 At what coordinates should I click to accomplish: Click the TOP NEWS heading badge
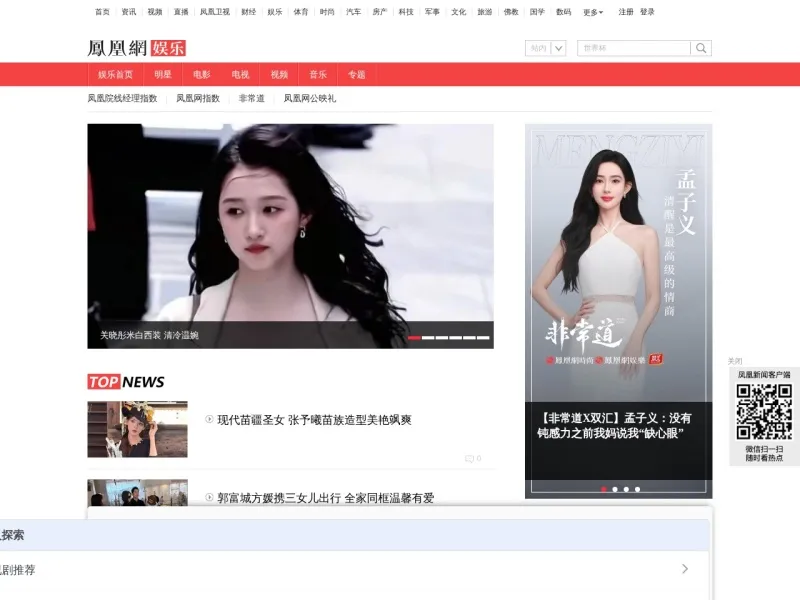click(126, 382)
